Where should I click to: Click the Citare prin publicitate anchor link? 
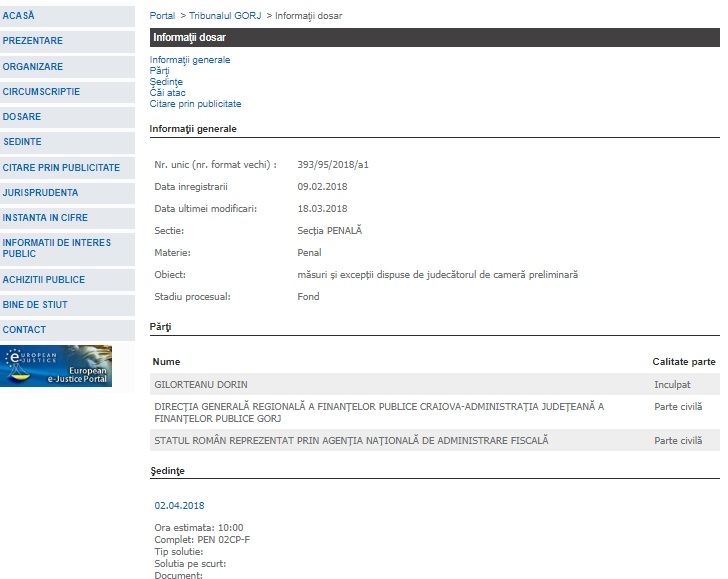(x=195, y=104)
